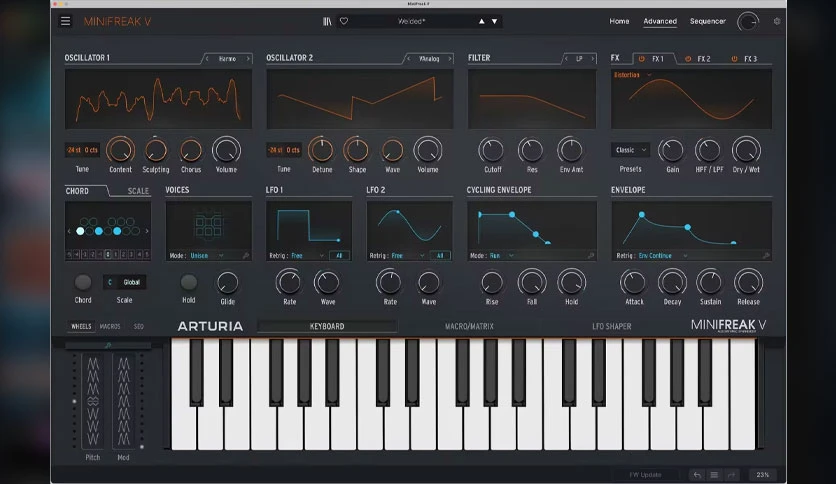The width and height of the screenshot is (836, 484).
Task: Click the FW Update button
Action: pyautogui.click(x=645, y=474)
